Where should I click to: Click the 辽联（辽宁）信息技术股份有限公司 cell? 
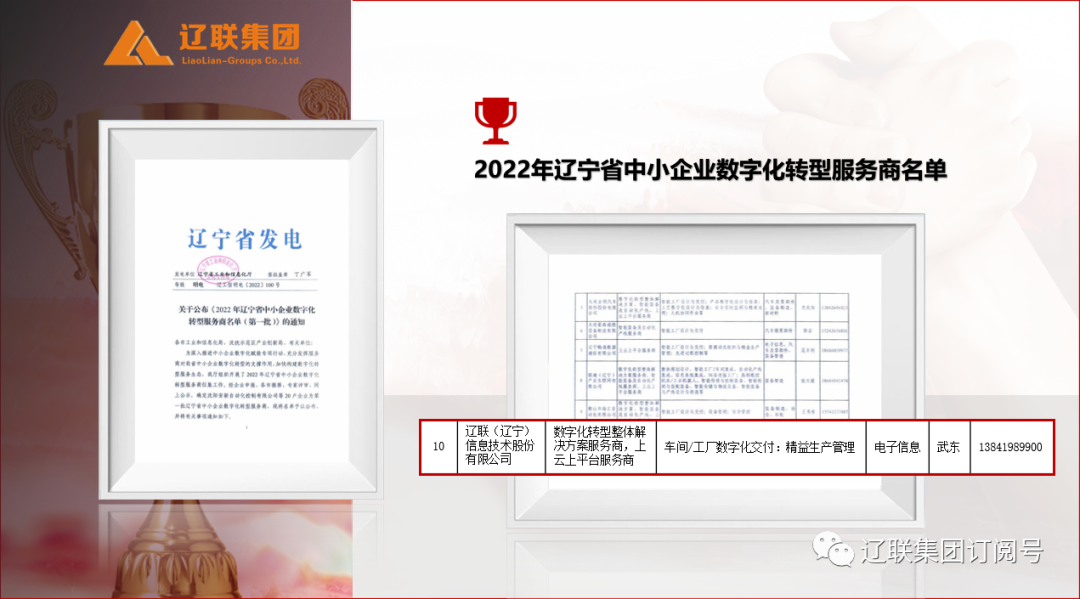[x=500, y=446]
